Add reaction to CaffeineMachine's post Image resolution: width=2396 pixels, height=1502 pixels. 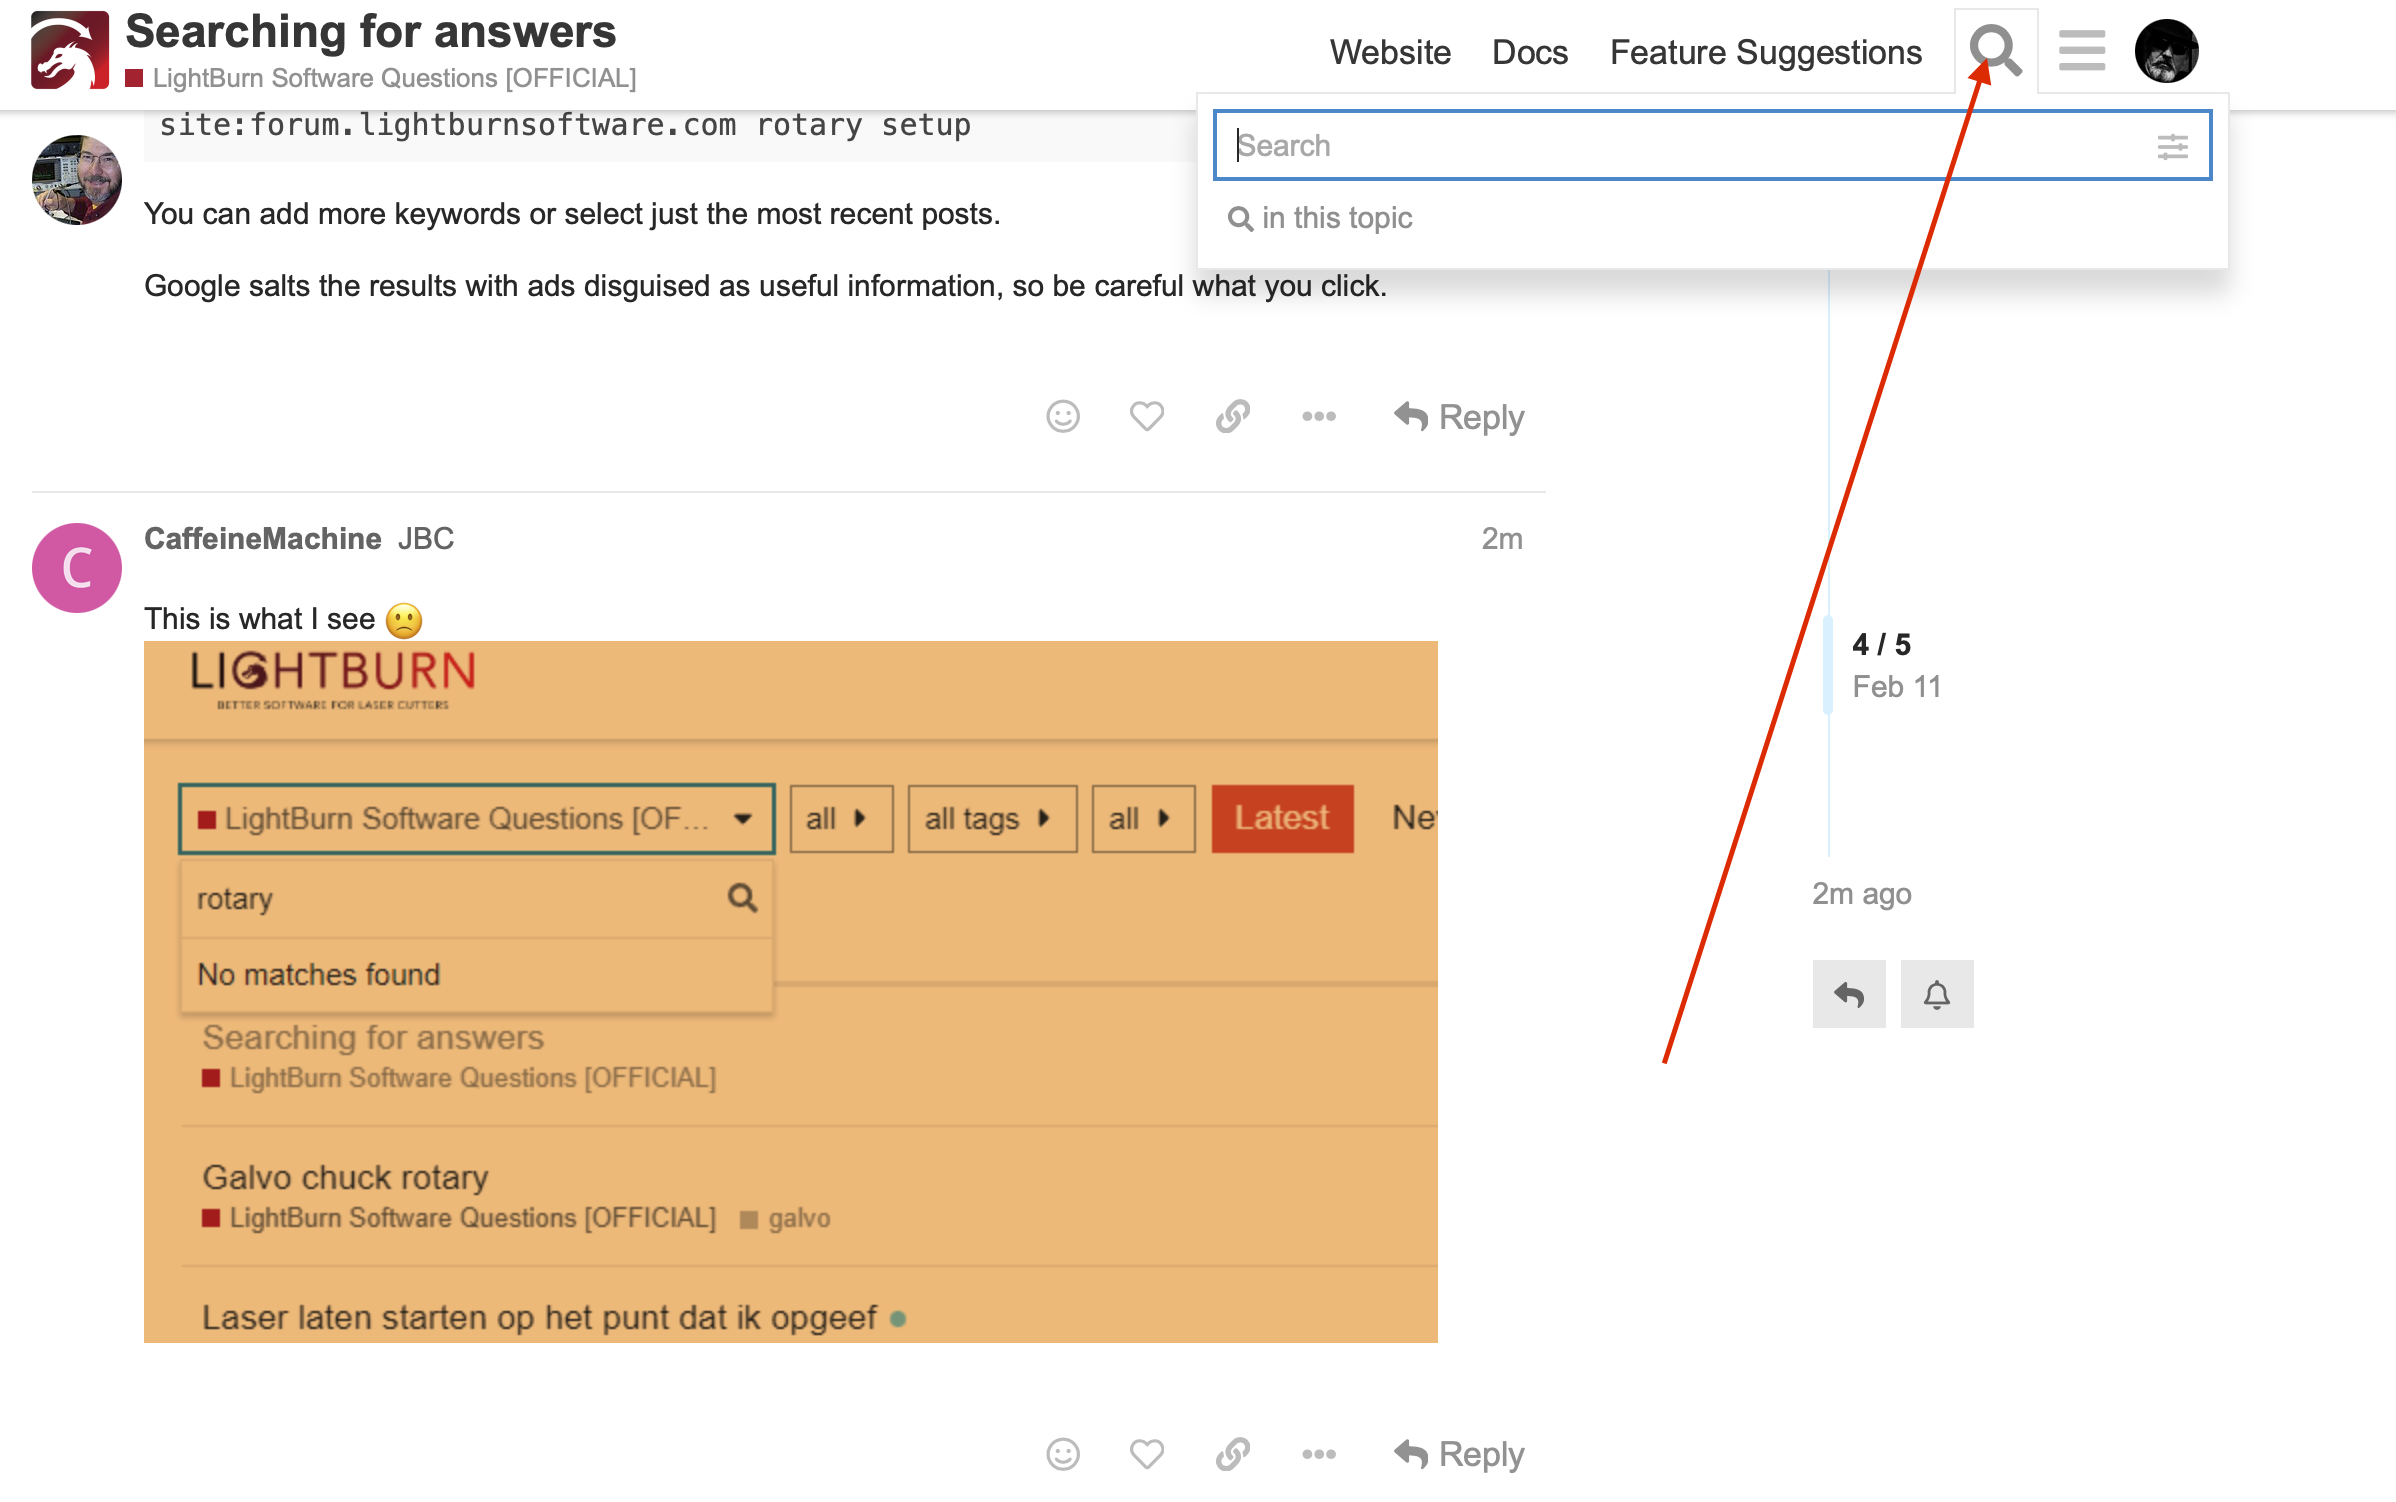(1063, 1453)
